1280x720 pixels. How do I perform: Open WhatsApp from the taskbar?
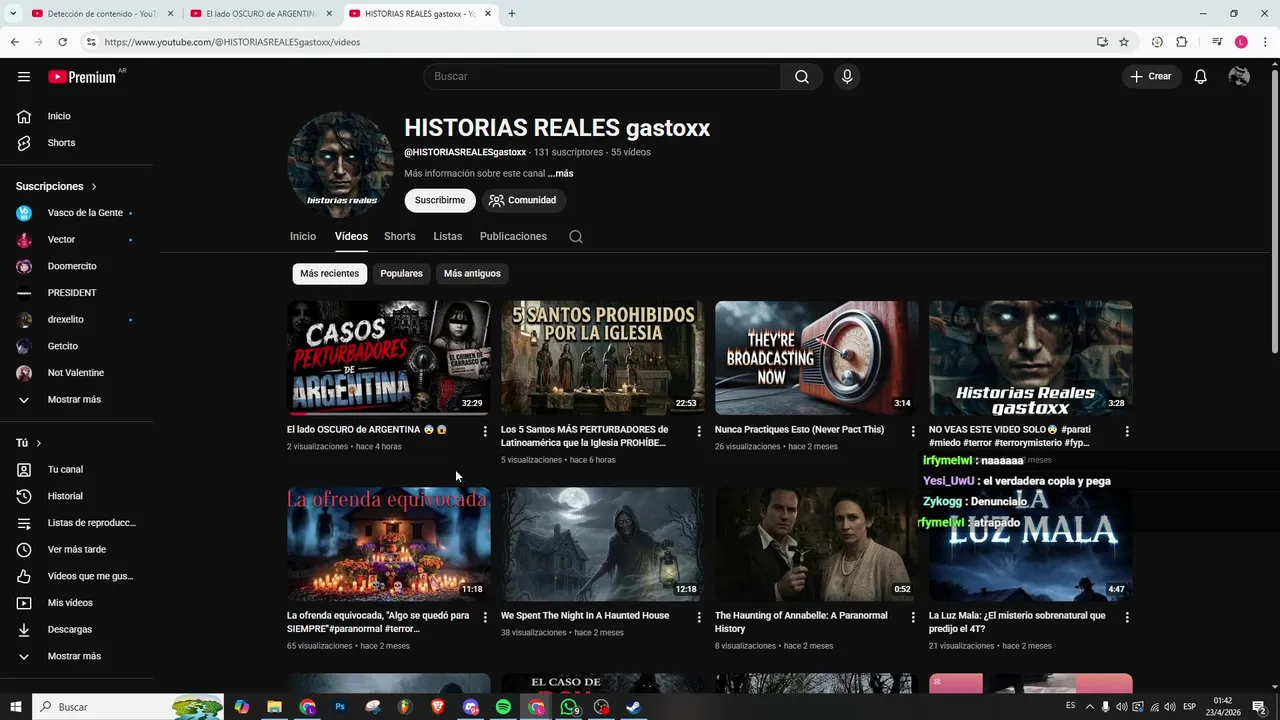click(x=569, y=707)
